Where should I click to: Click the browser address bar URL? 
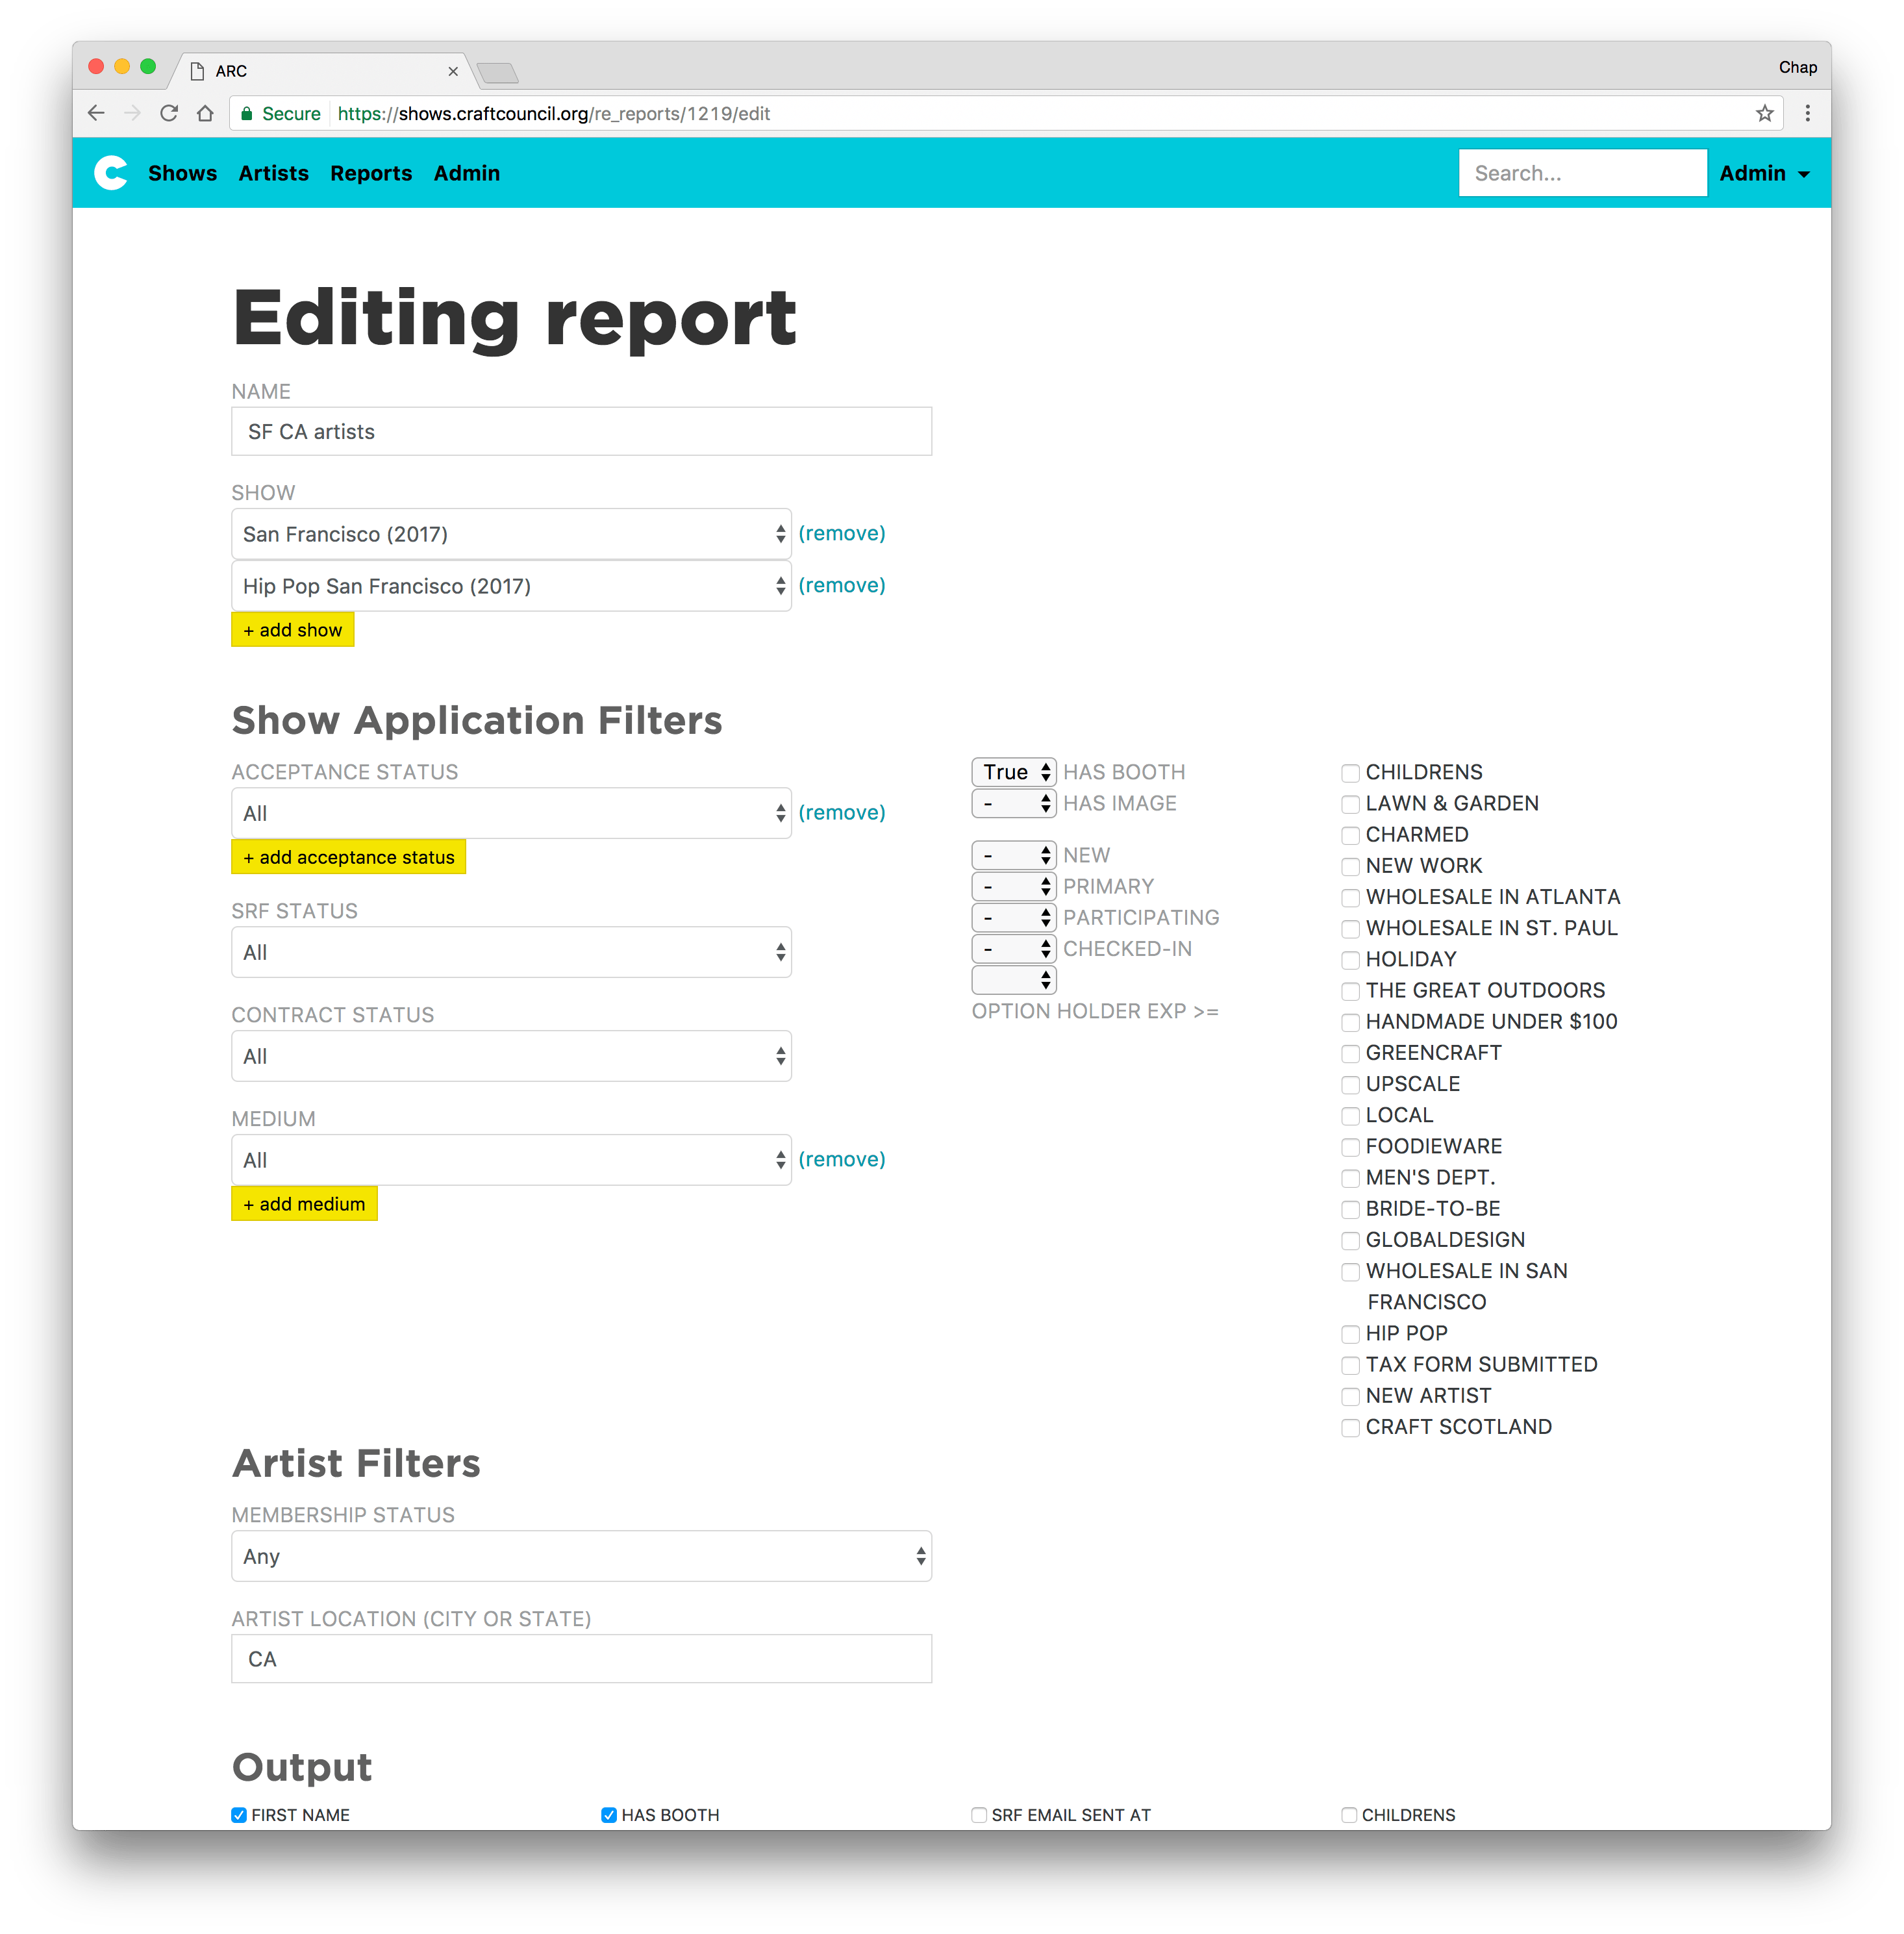(553, 114)
